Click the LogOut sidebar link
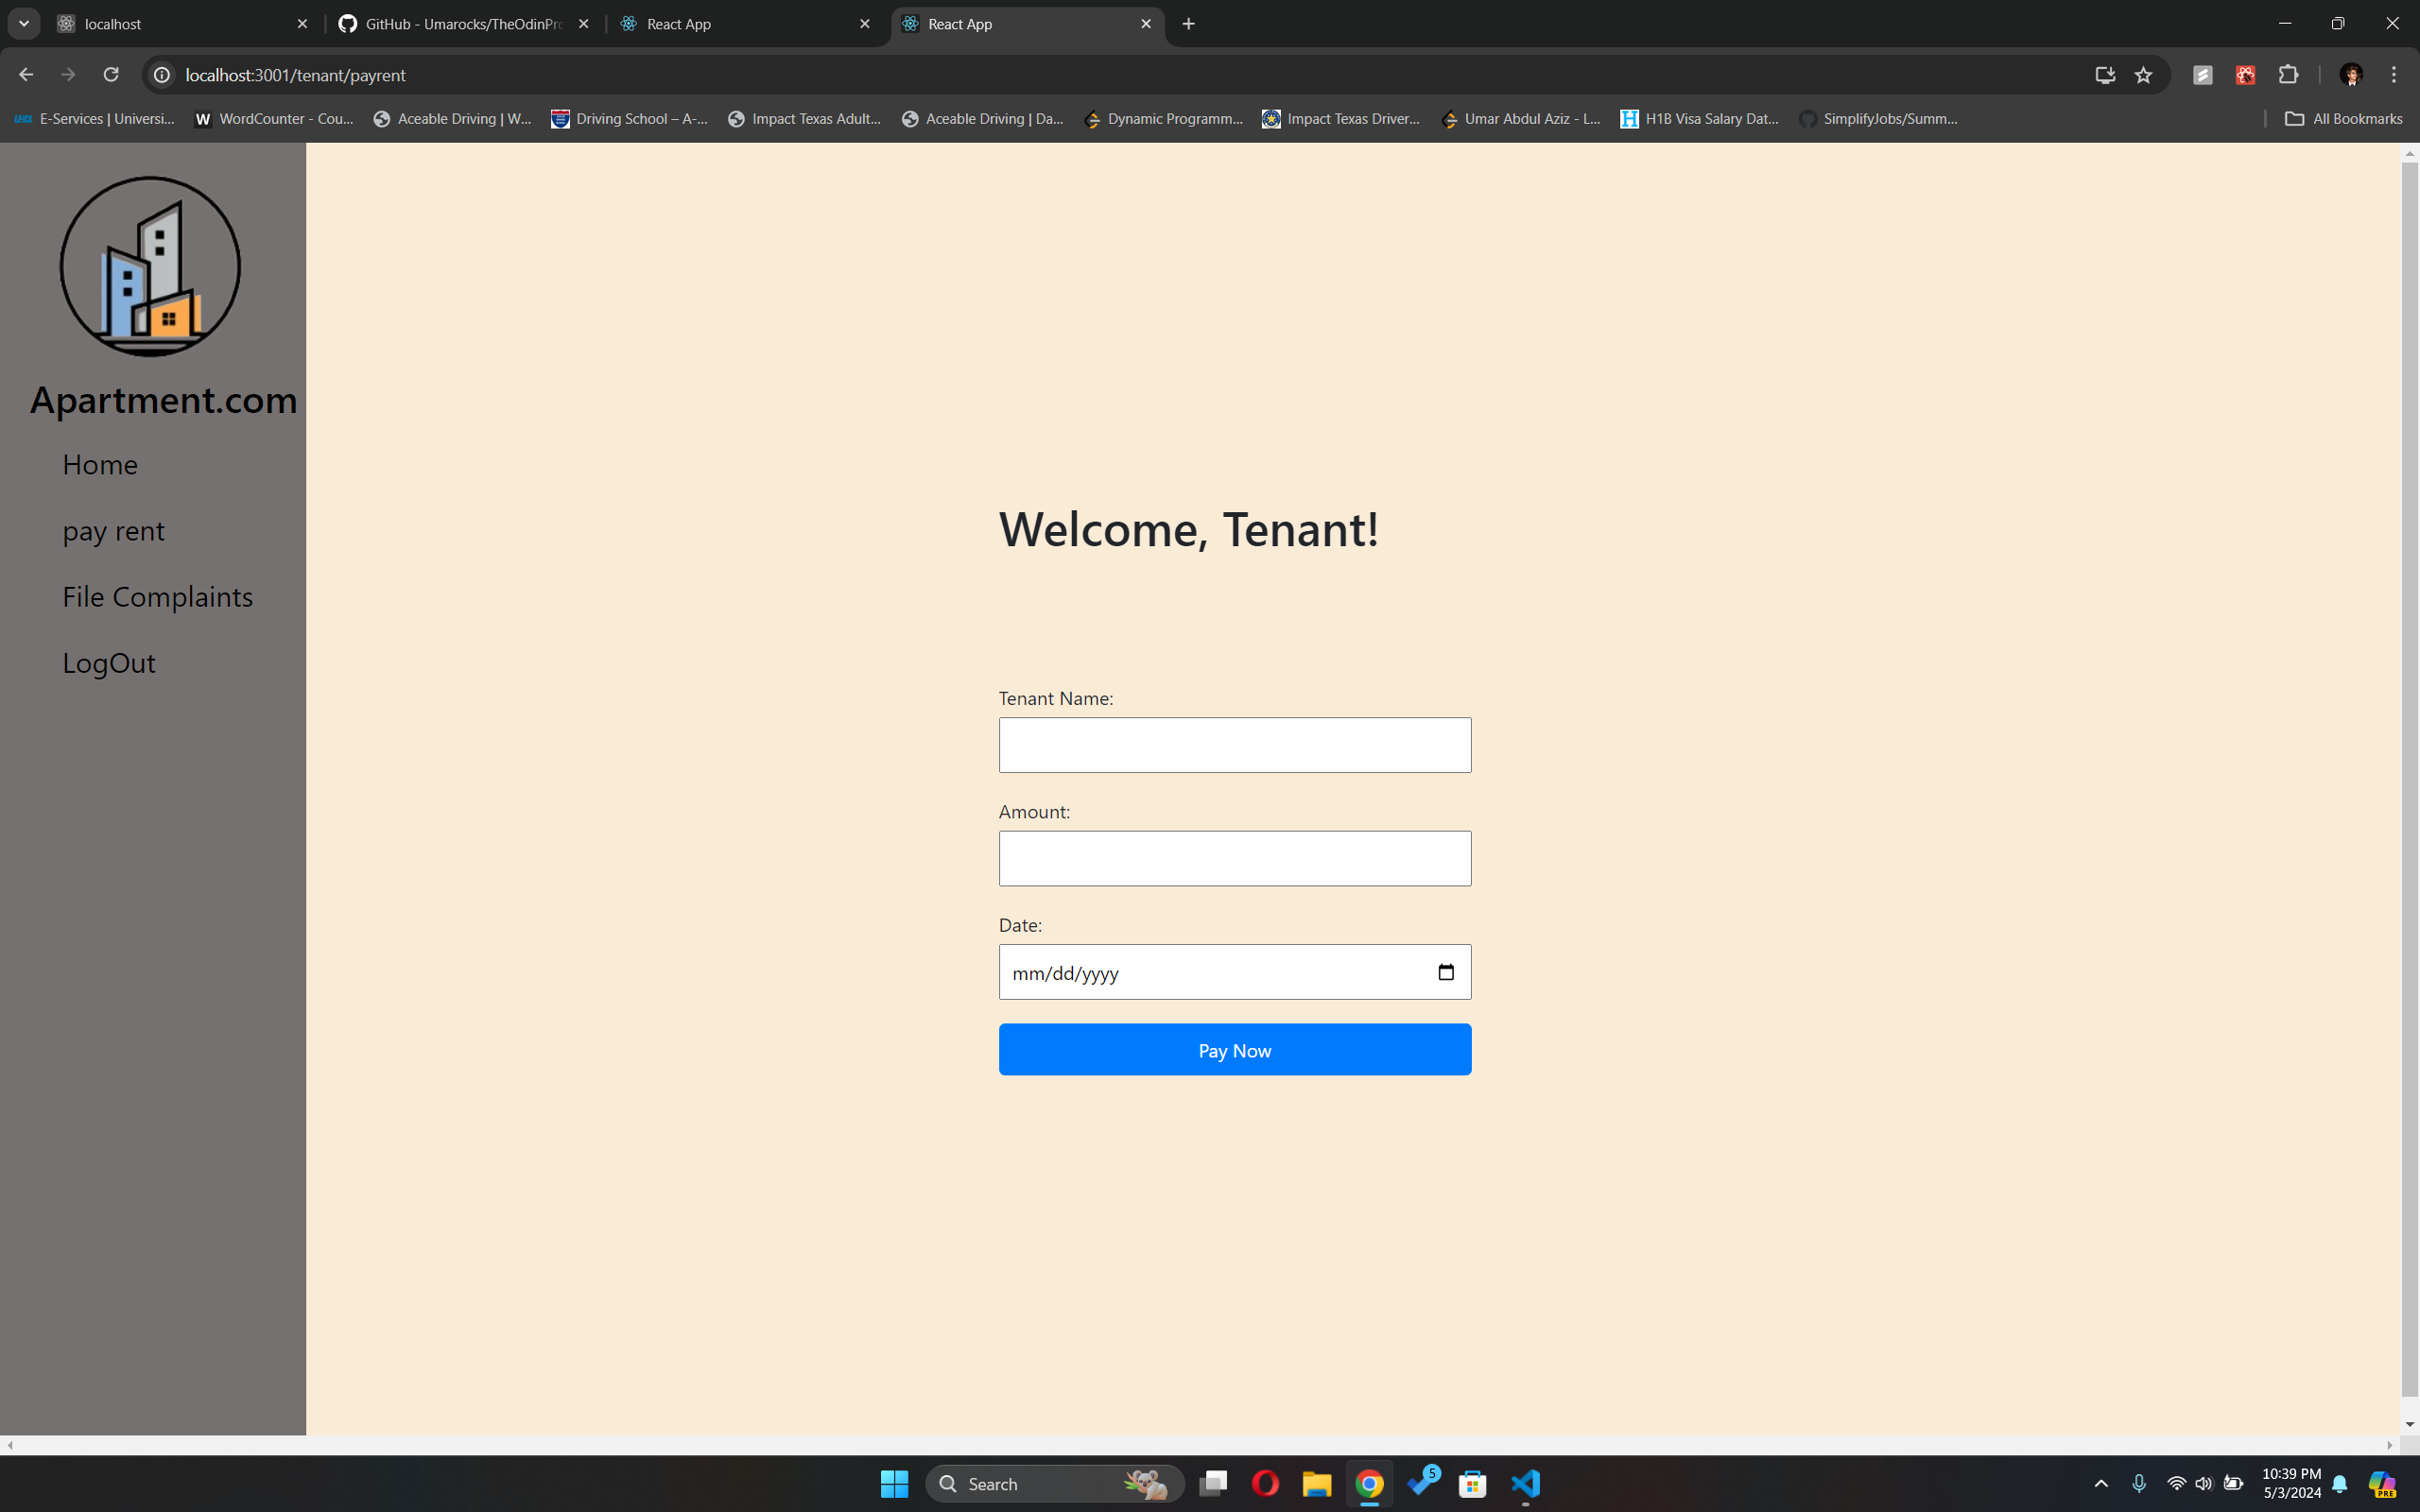Screen dimensions: 2420x1512 pyautogui.click(x=109, y=663)
